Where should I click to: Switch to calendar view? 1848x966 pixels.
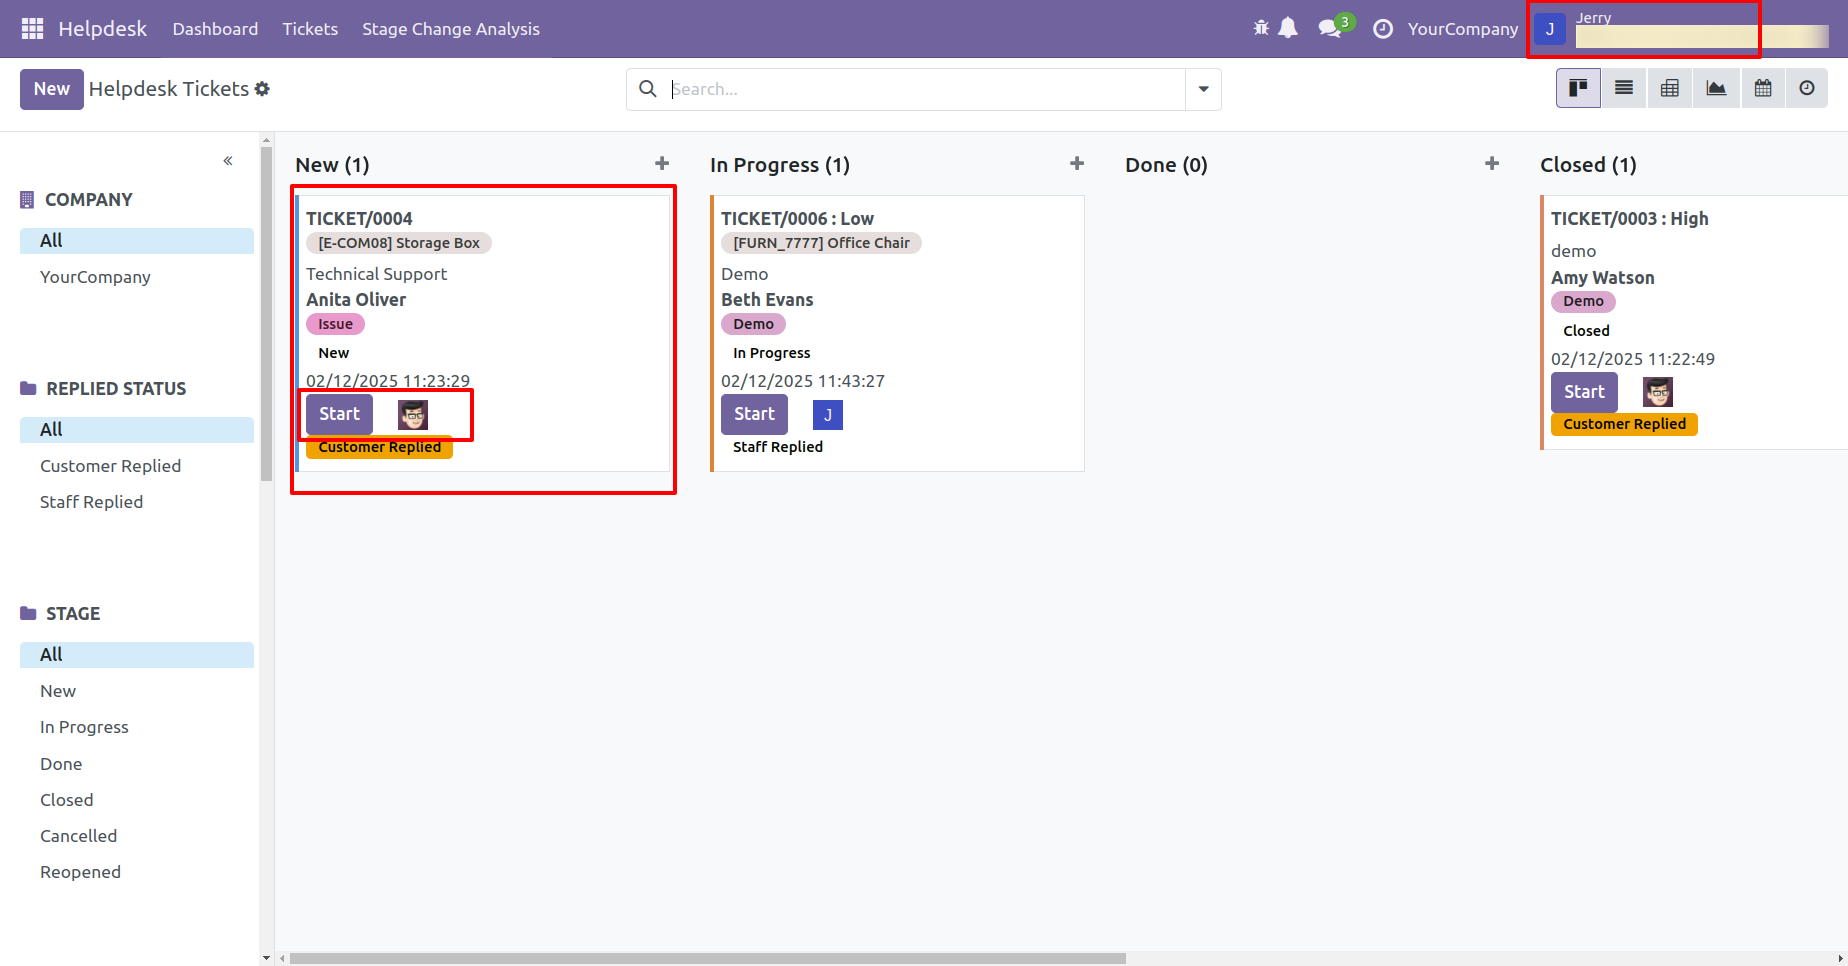[x=1763, y=88]
